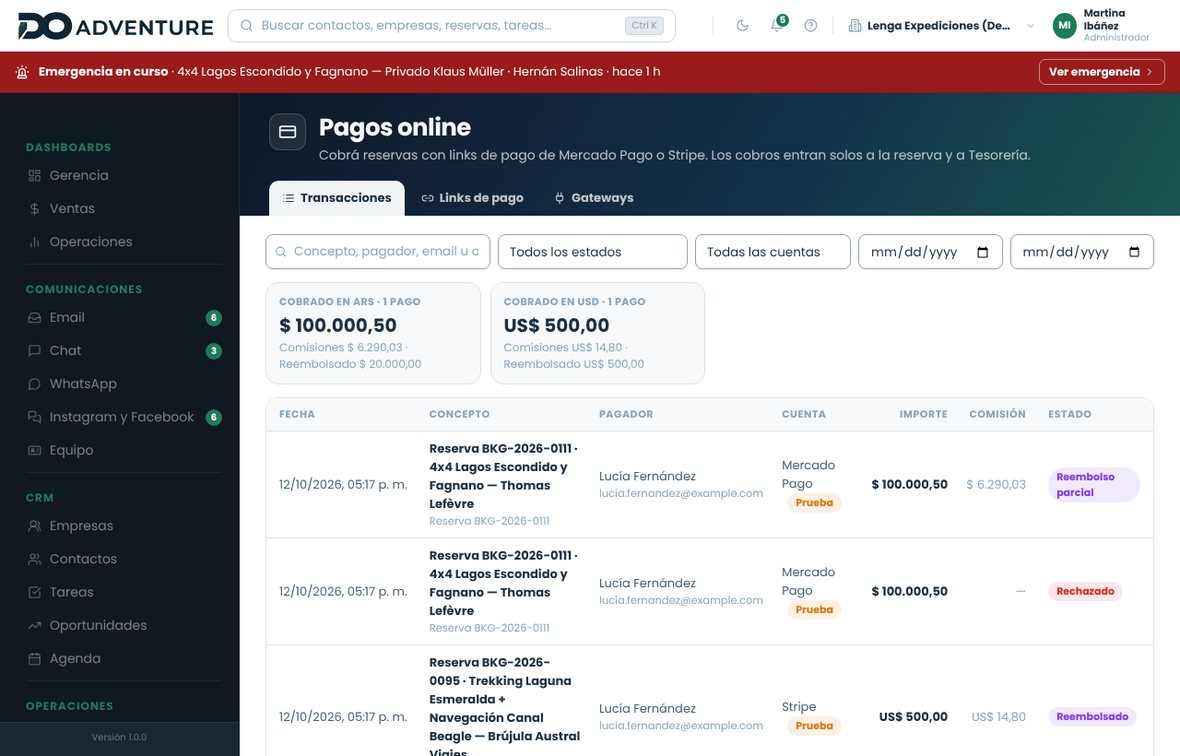
Task: Click the DO Adventure logo
Action: pyautogui.click(x=116, y=26)
